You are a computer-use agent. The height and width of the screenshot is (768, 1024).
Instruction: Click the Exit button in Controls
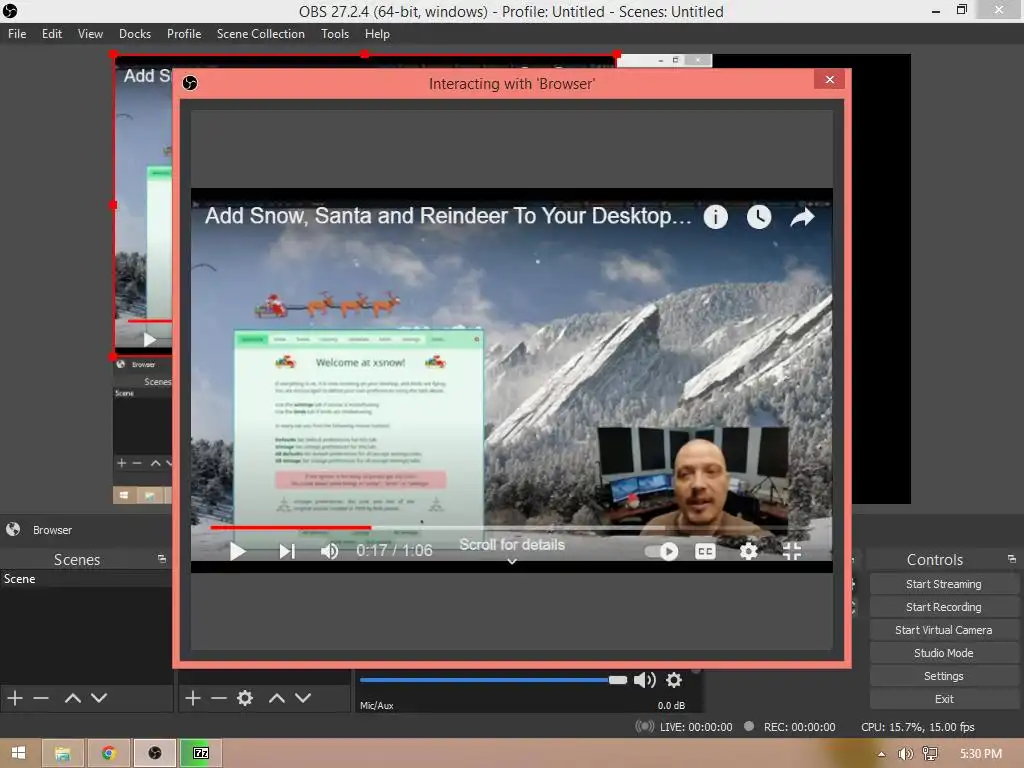click(x=944, y=699)
